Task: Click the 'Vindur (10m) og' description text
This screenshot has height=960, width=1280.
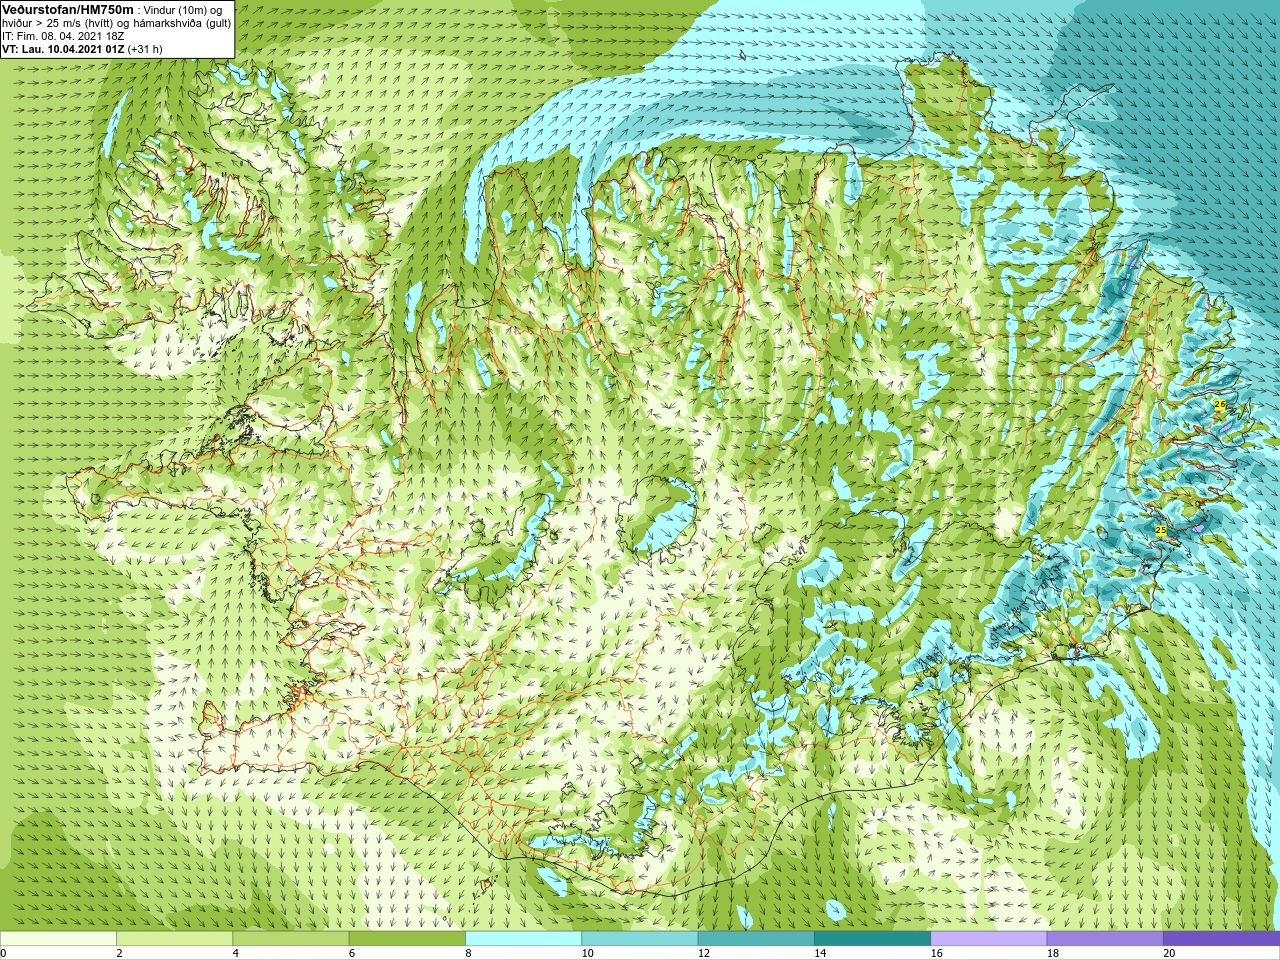Action: [184, 10]
